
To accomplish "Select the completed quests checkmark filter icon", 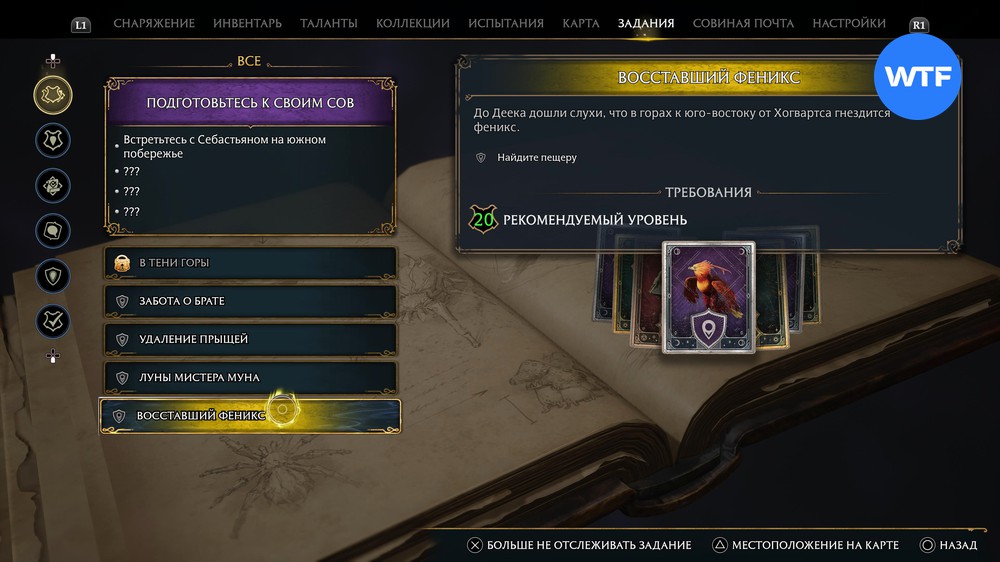I will pyautogui.click(x=53, y=322).
